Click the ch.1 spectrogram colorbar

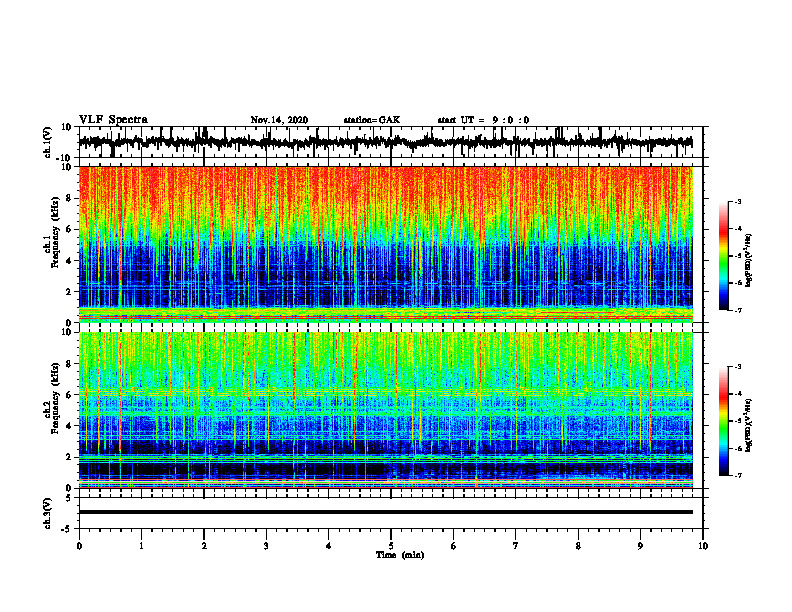pos(723,256)
